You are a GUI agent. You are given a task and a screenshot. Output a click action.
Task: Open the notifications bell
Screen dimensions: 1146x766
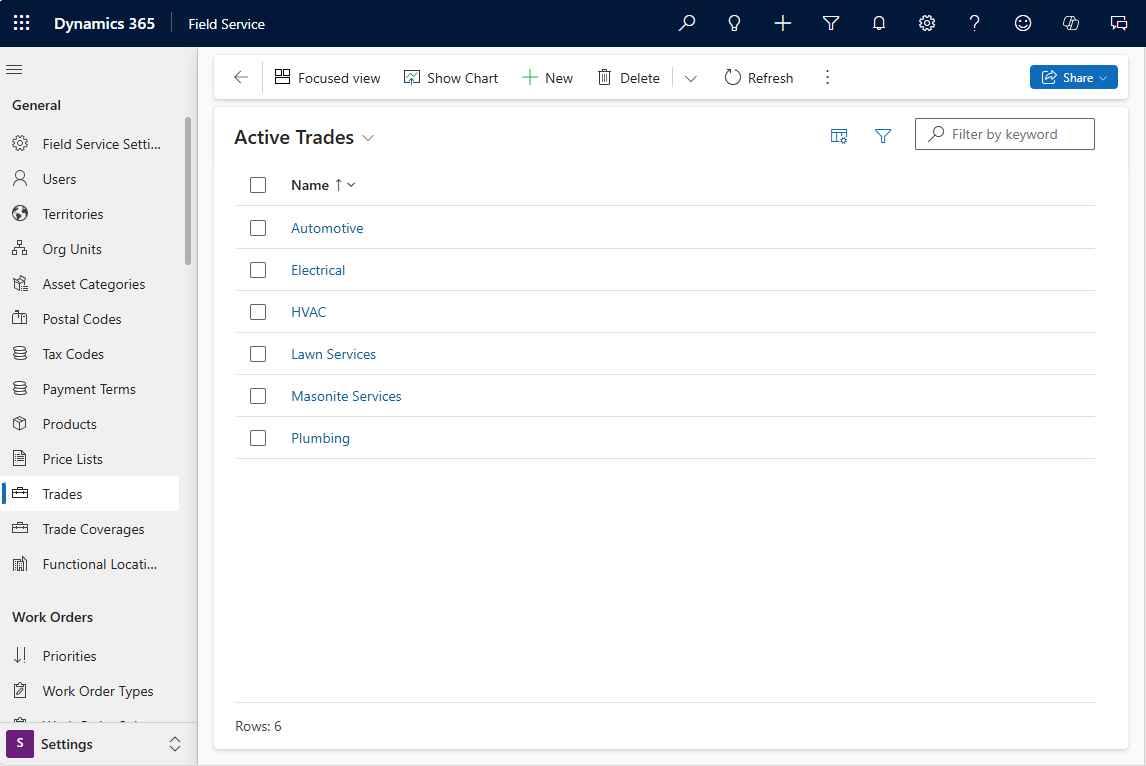point(879,23)
